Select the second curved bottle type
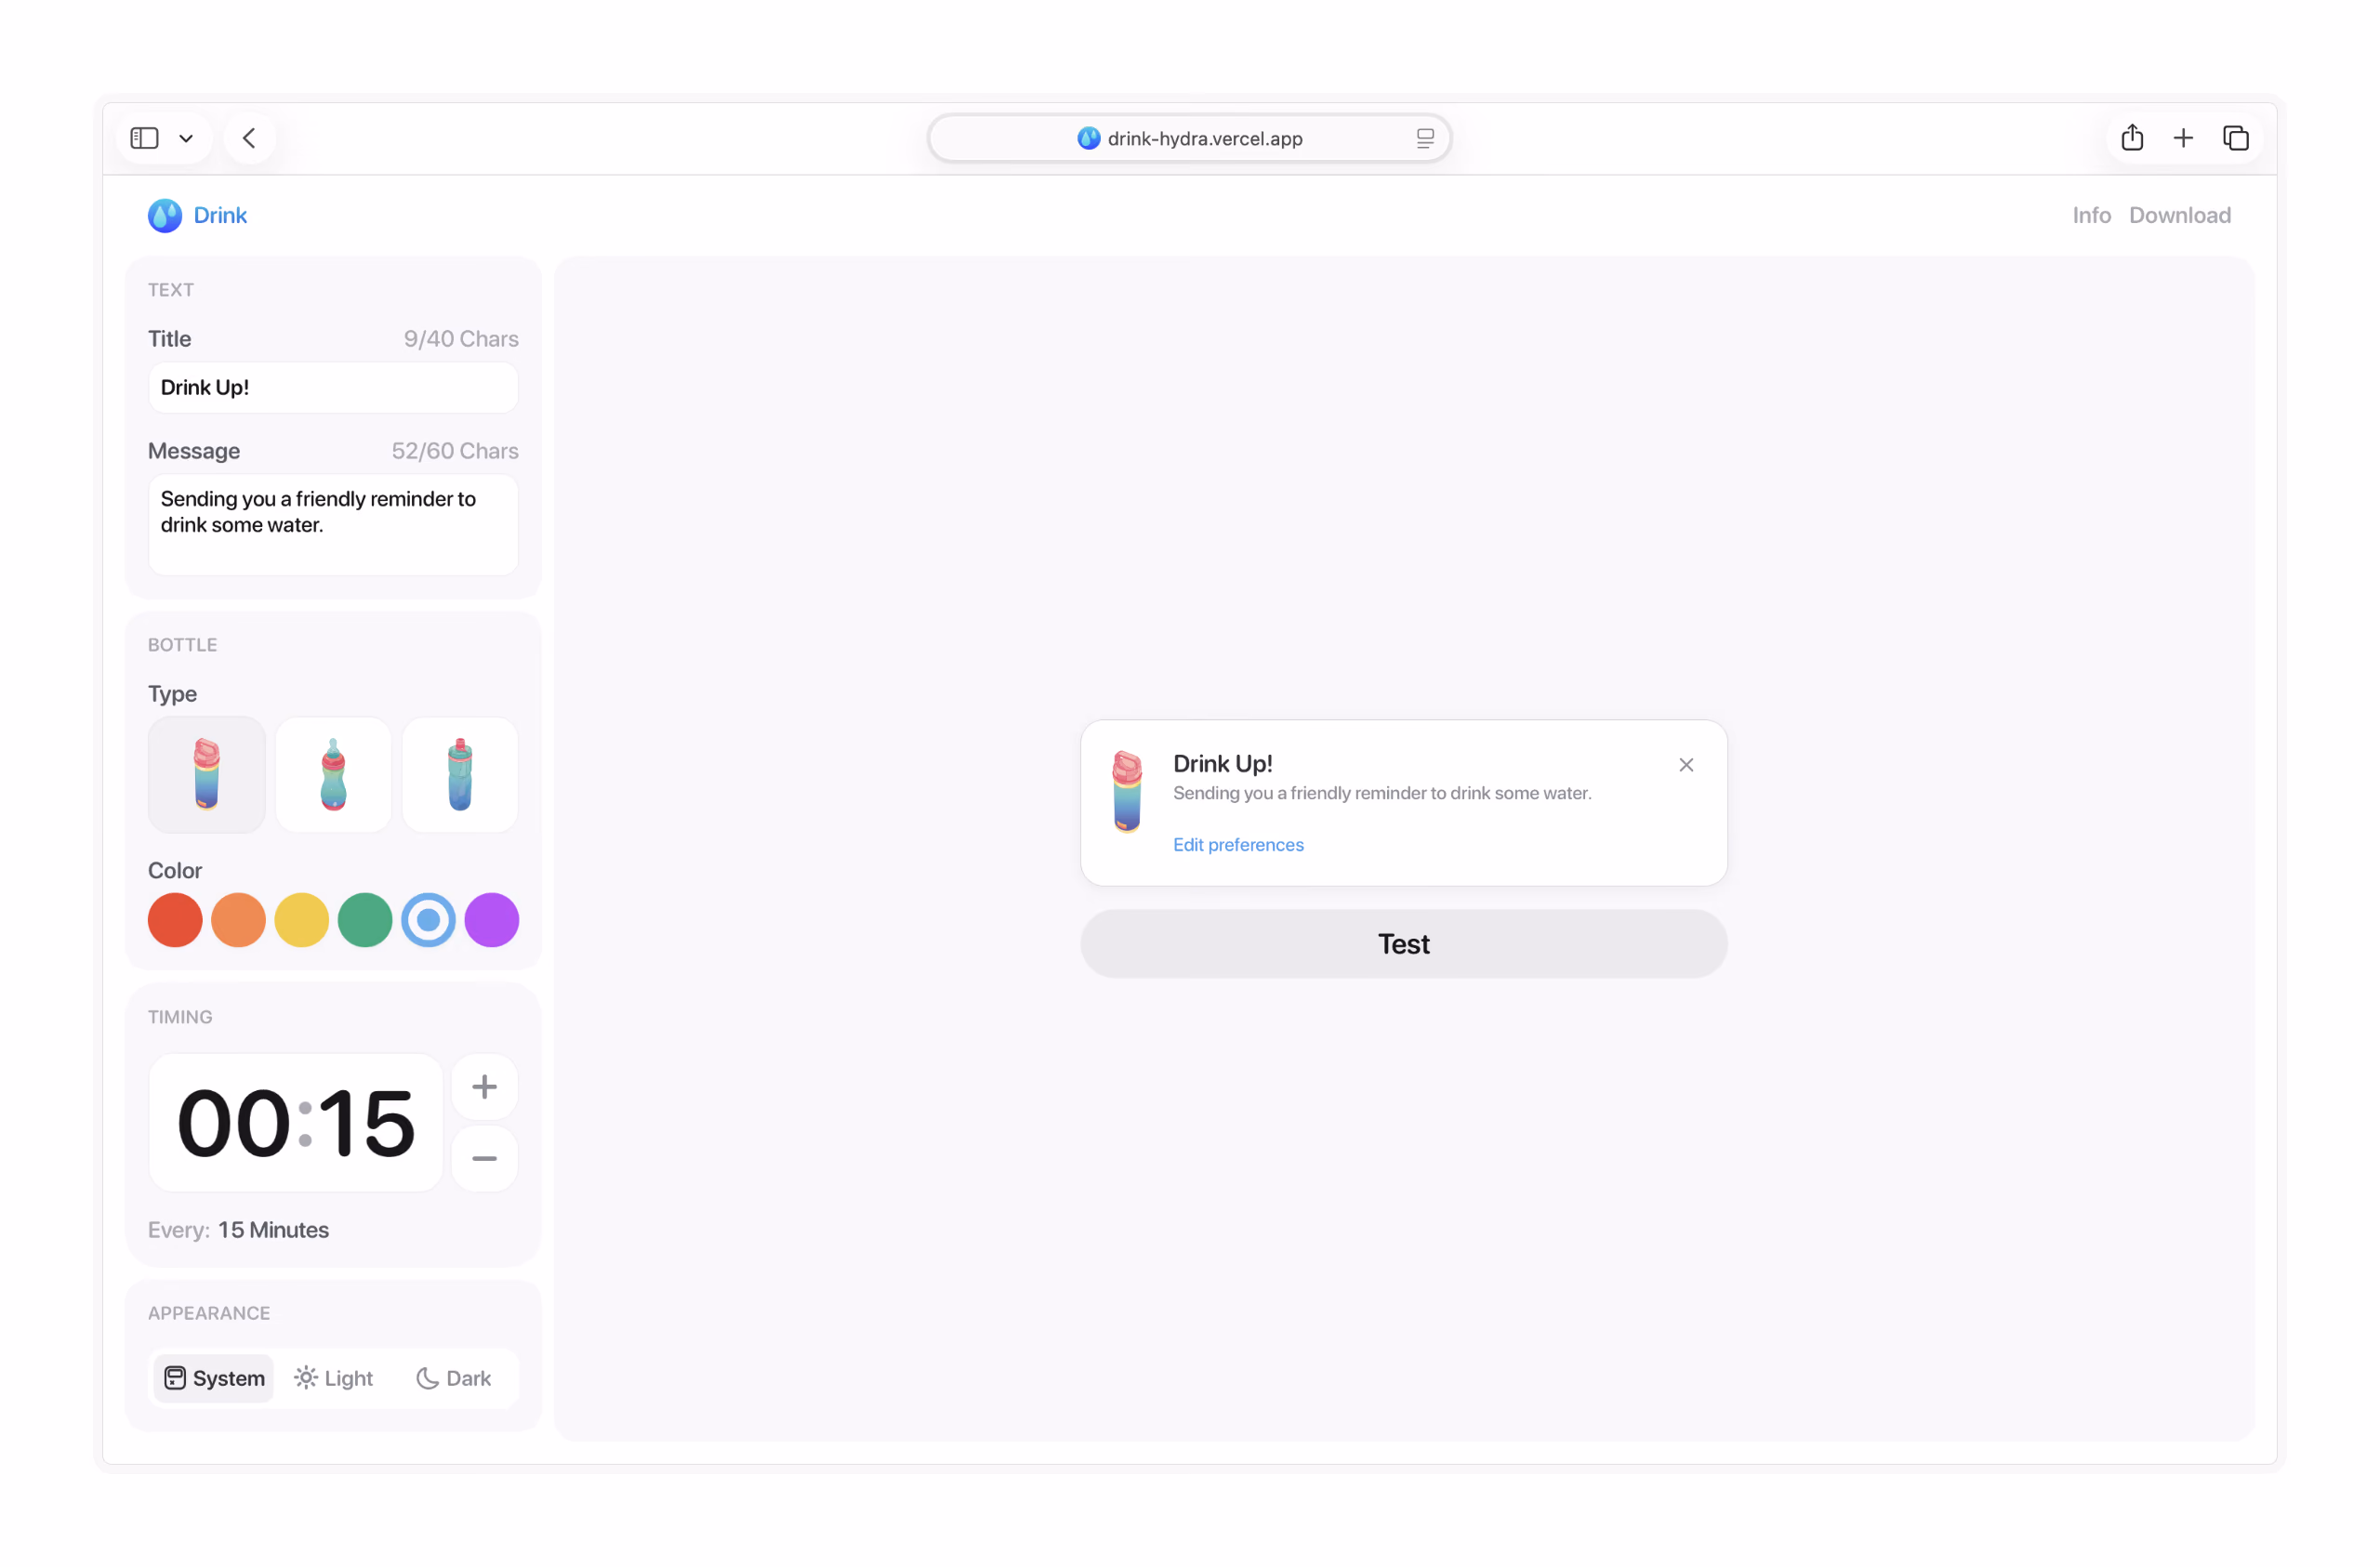This screenshot has width=2380, height=1567. pos(333,774)
